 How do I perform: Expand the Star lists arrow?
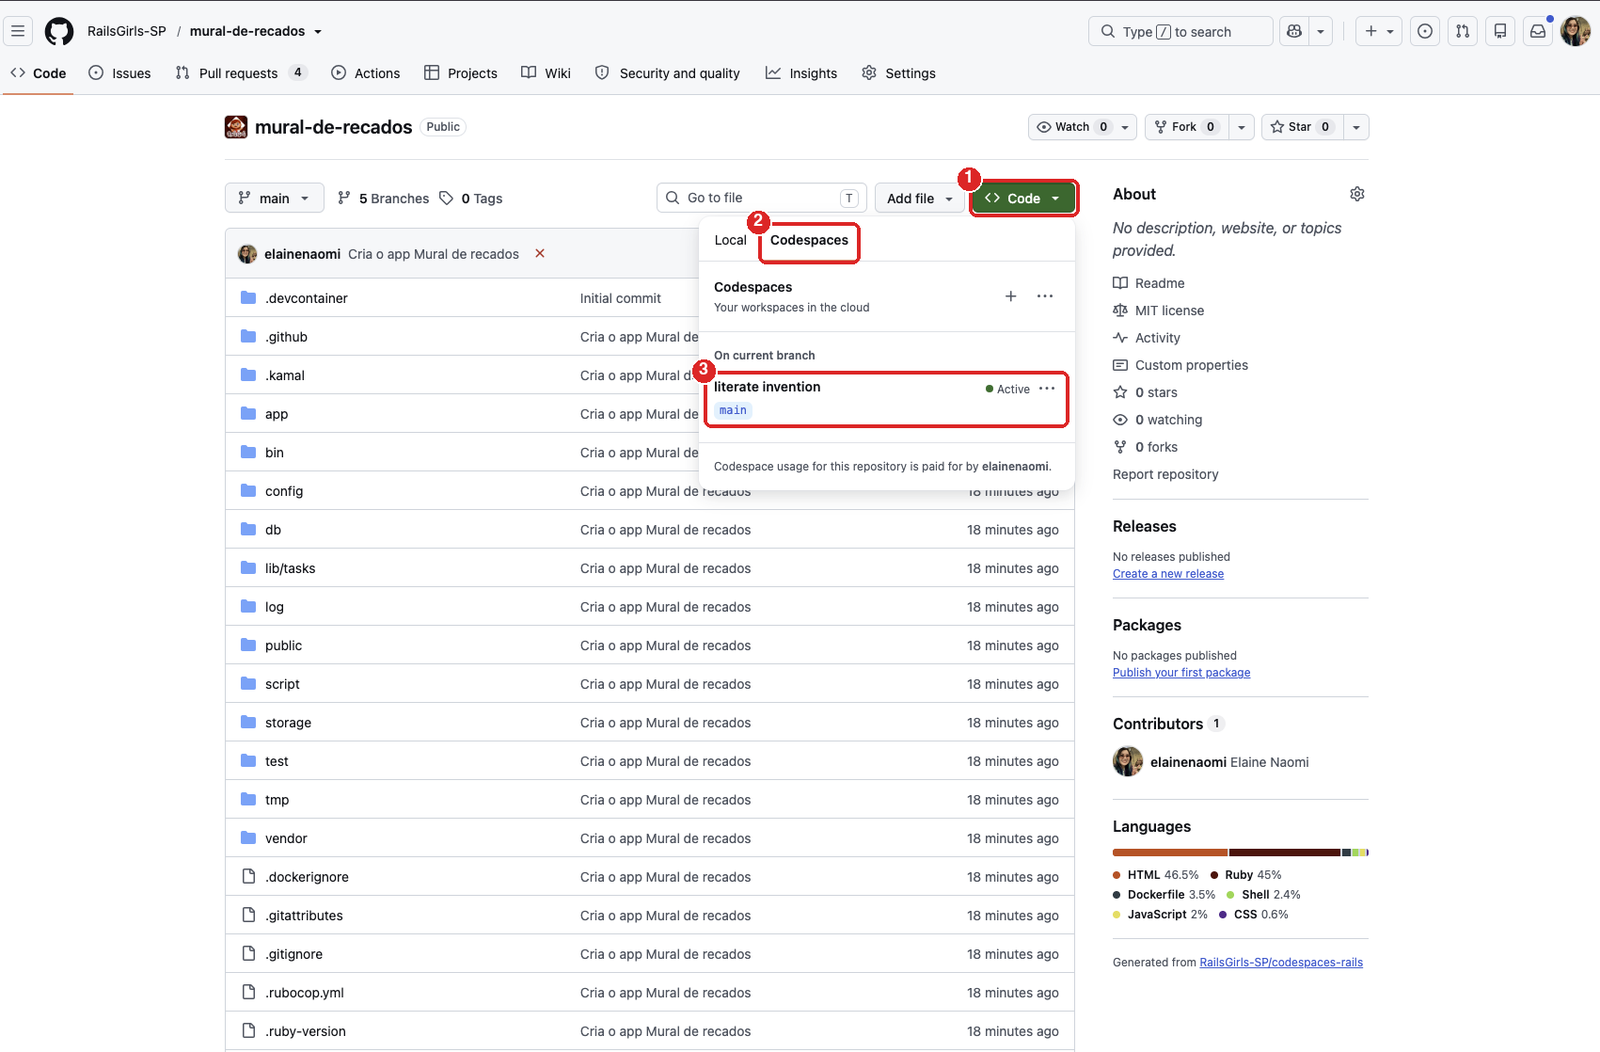(1356, 127)
